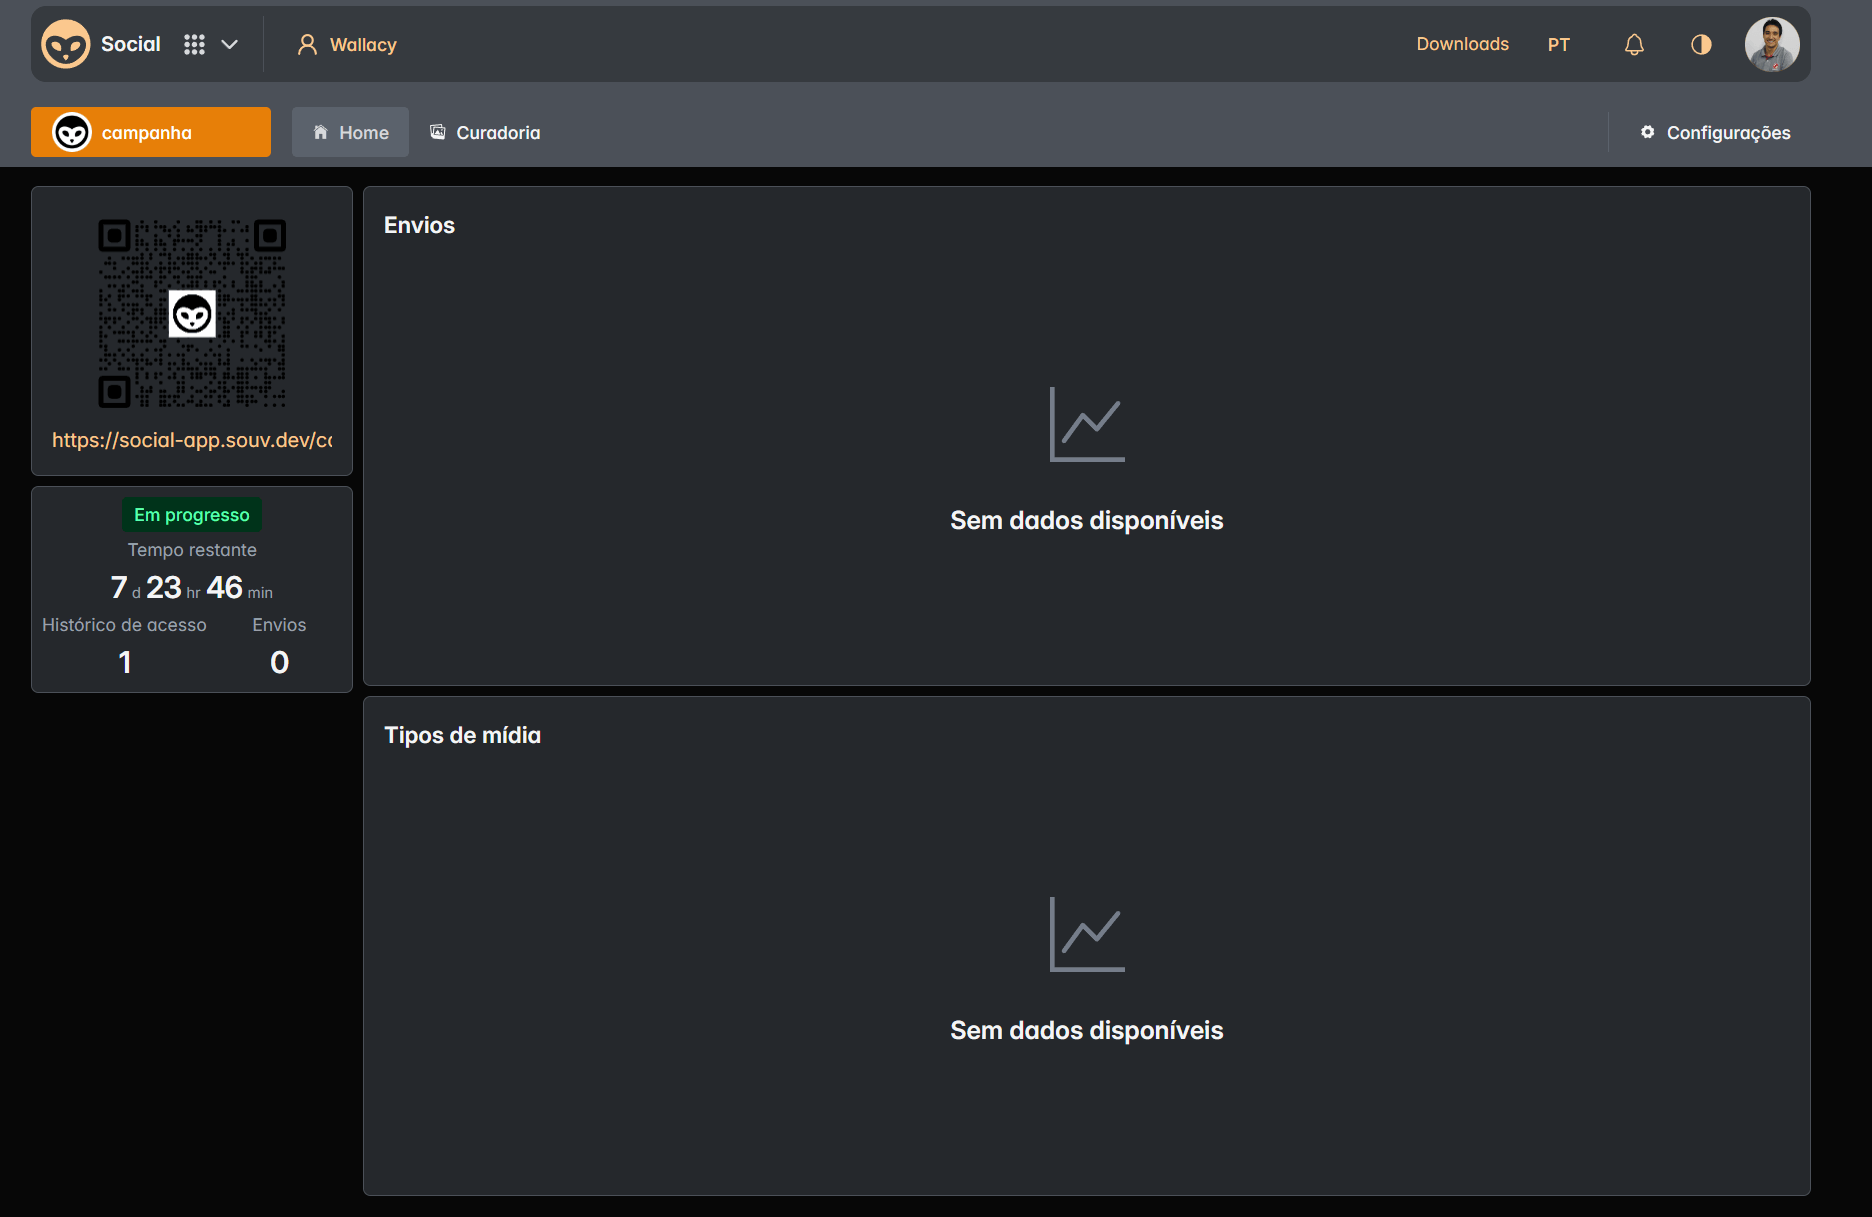The height and width of the screenshot is (1217, 1872).
Task: Click the Histórico de acesso count
Action: click(125, 662)
